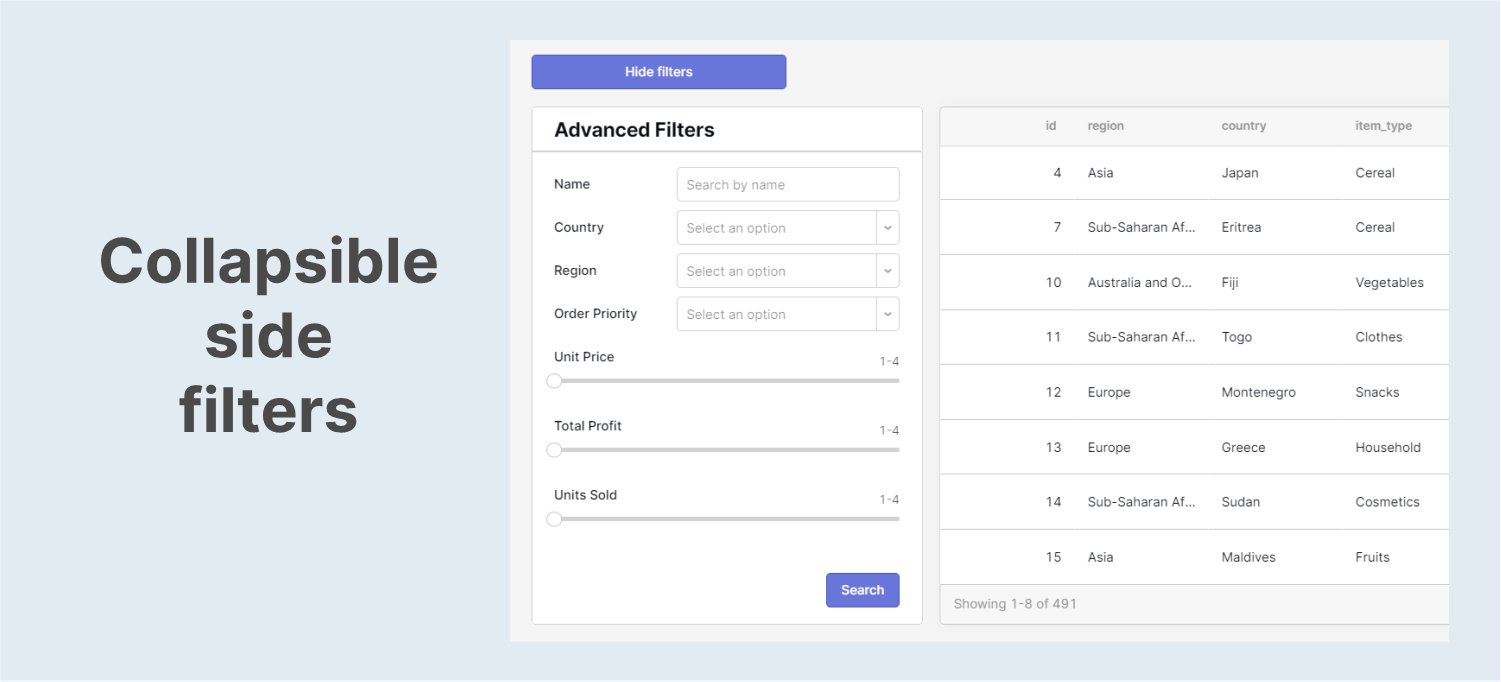This screenshot has height=682, width=1501.
Task: Click the Showing 1-8 of 491 footer
Action: pyautogui.click(x=1015, y=603)
